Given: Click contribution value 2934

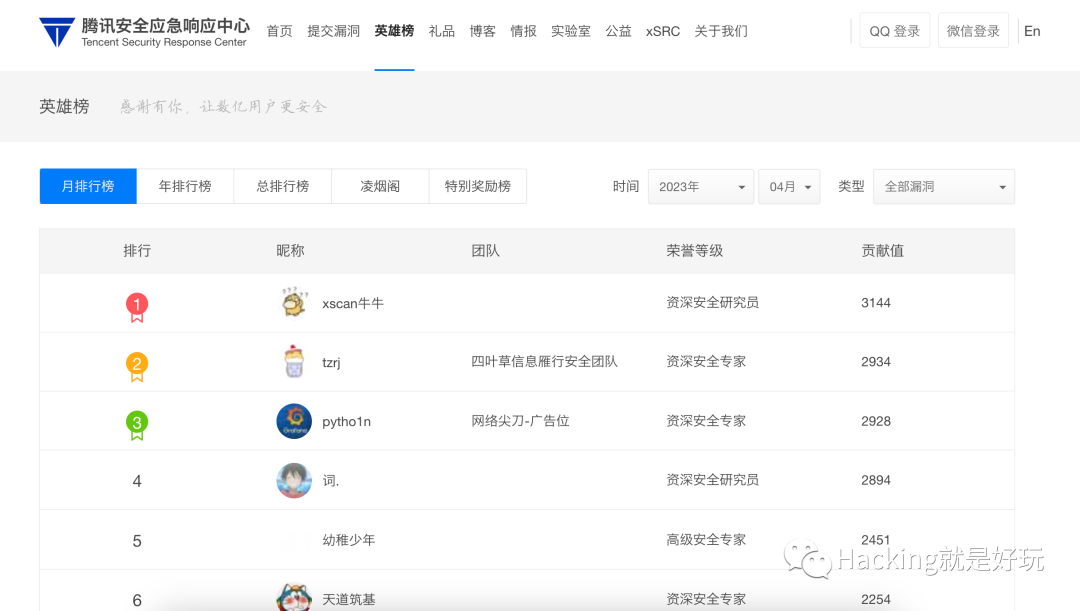Looking at the screenshot, I should pos(875,362).
